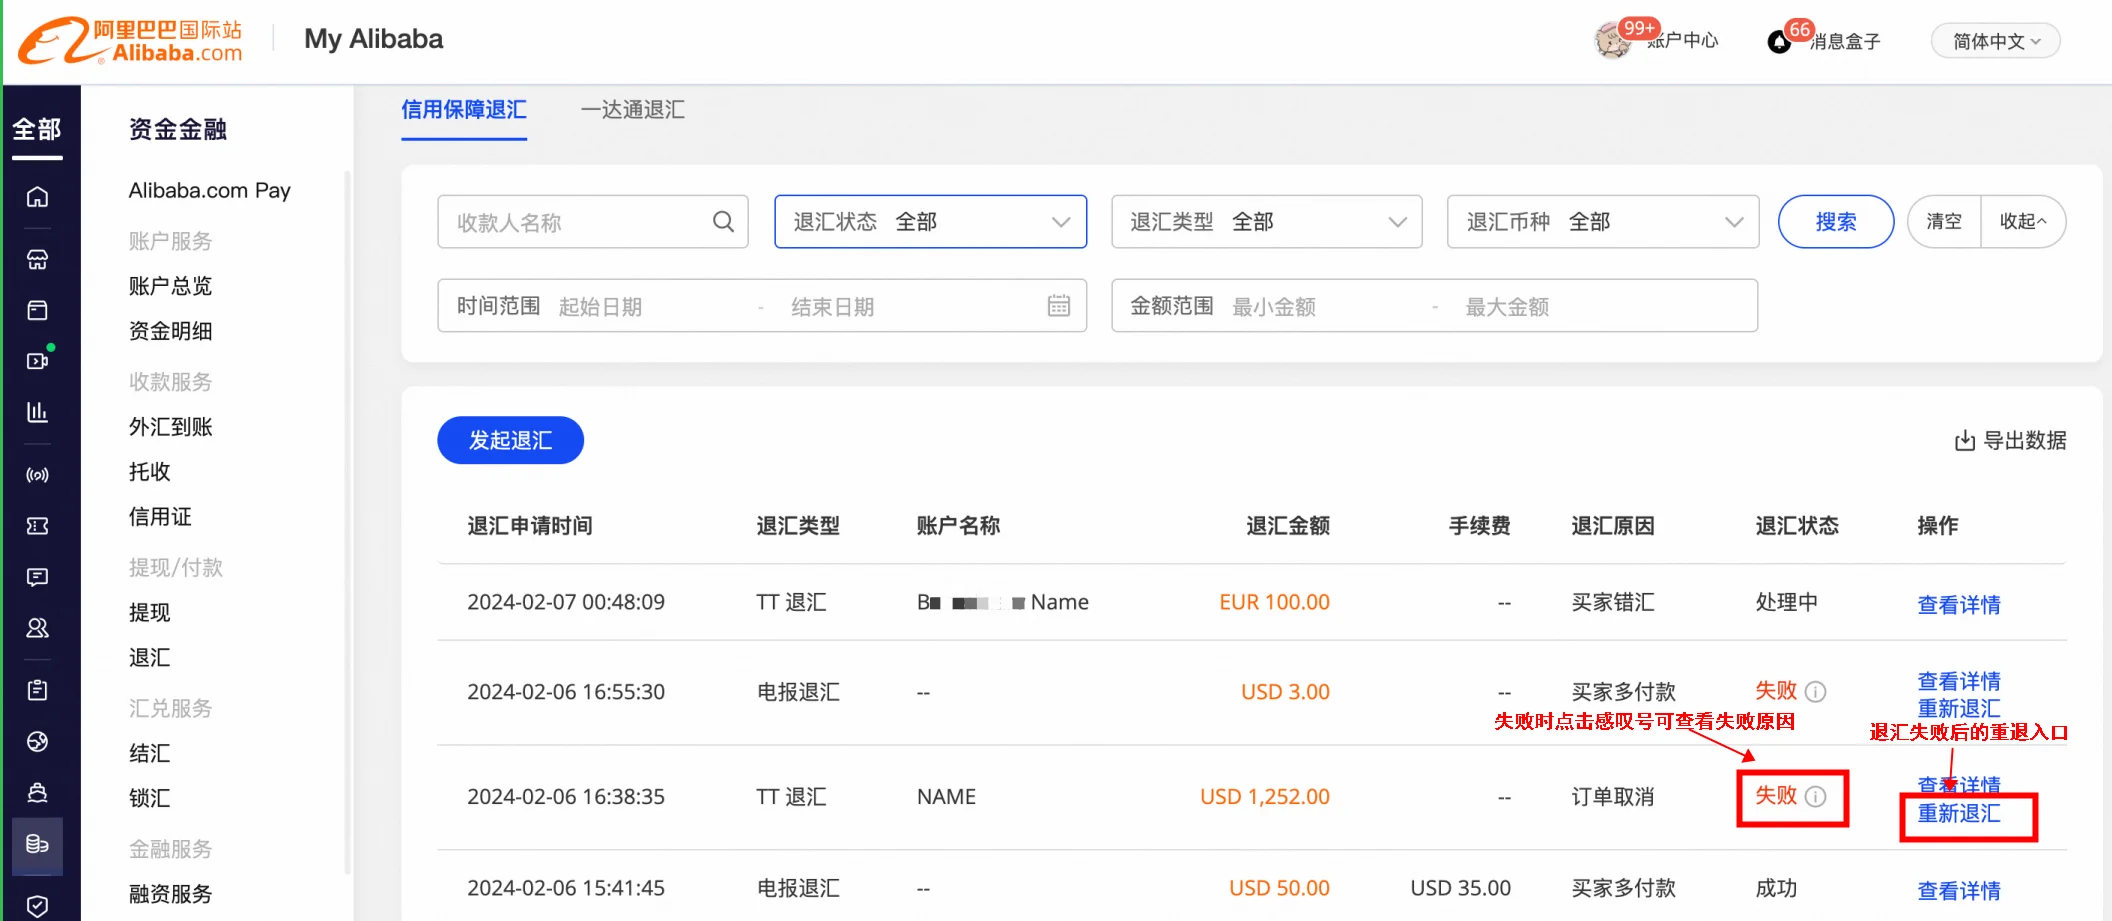Click the search magnifier in payee name field

(723, 222)
